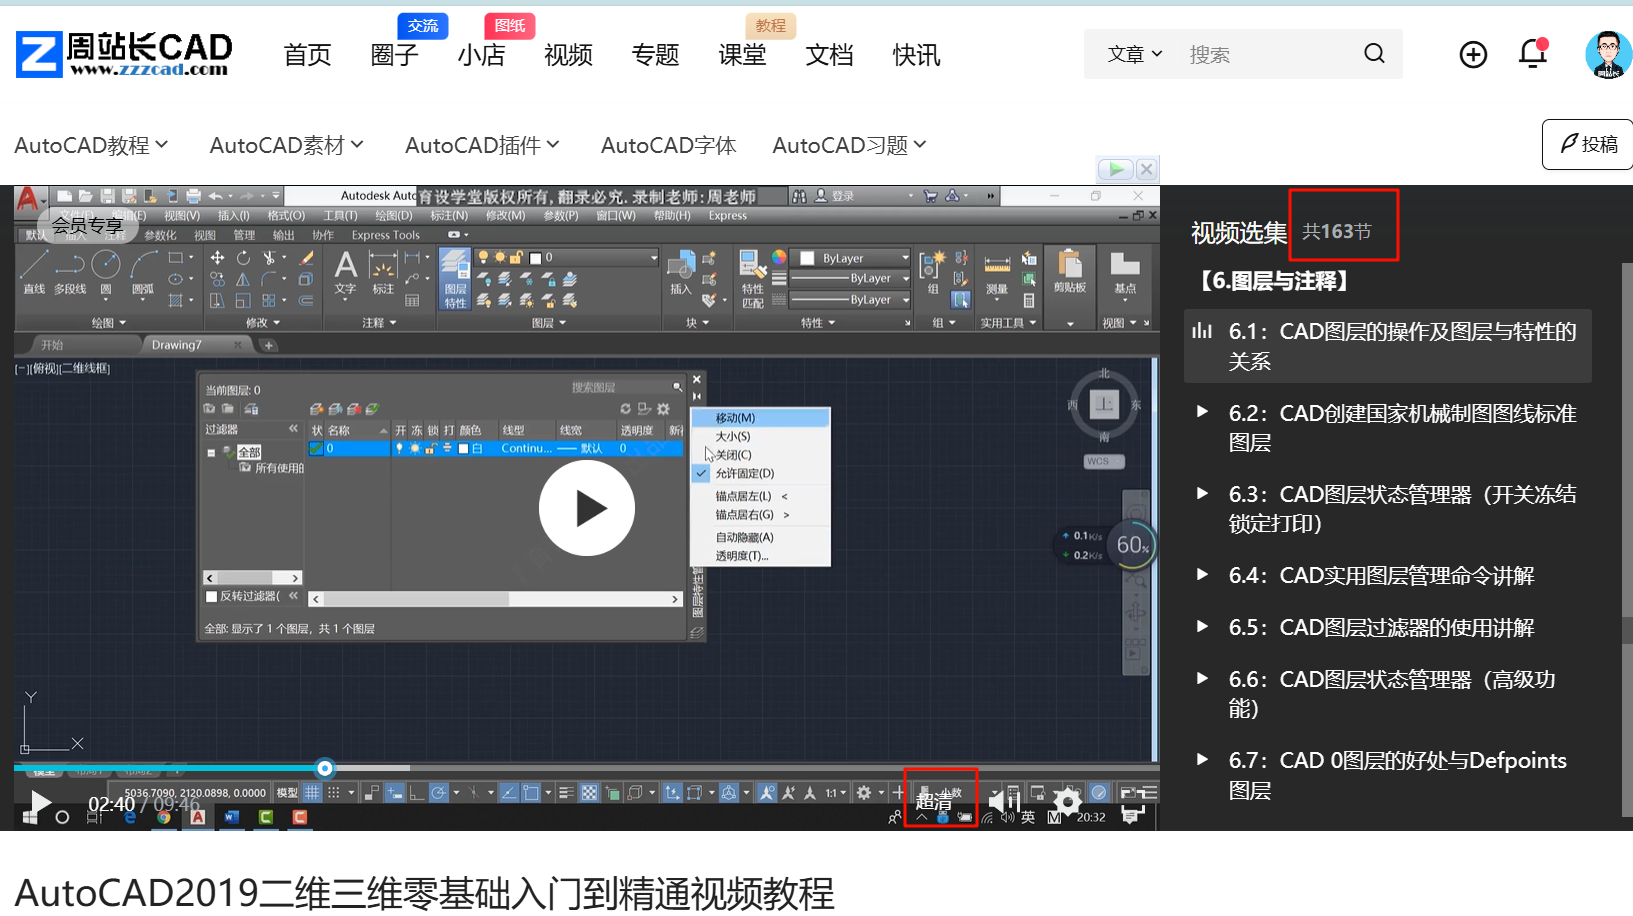Screen dimensions: 1633x916
Task: Click the play triangle beside lesson 6.7
Action: coord(1202,758)
